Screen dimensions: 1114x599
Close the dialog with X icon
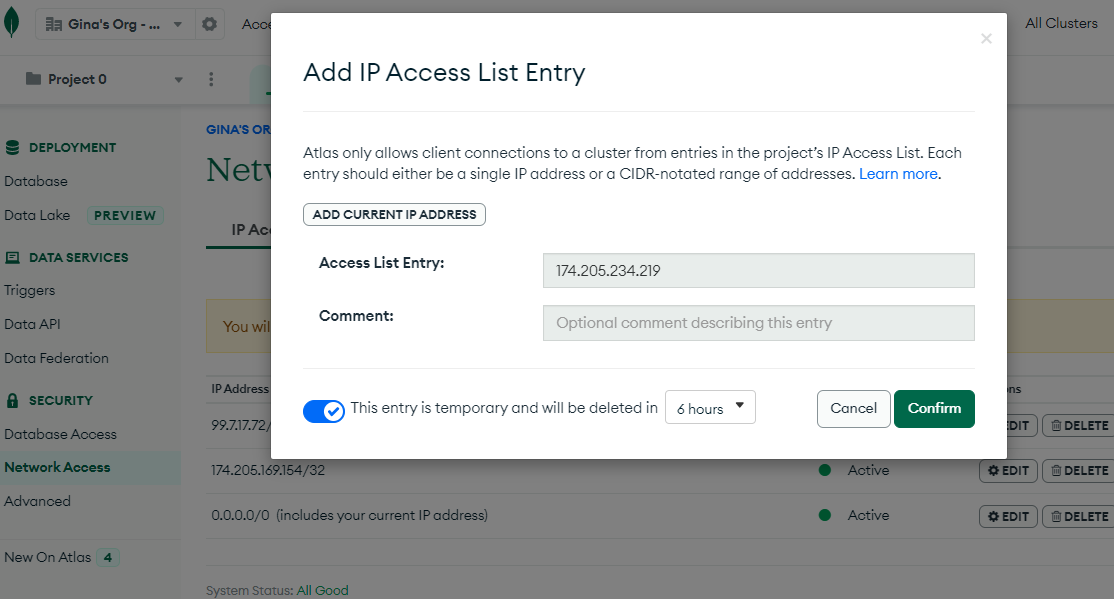(x=986, y=39)
